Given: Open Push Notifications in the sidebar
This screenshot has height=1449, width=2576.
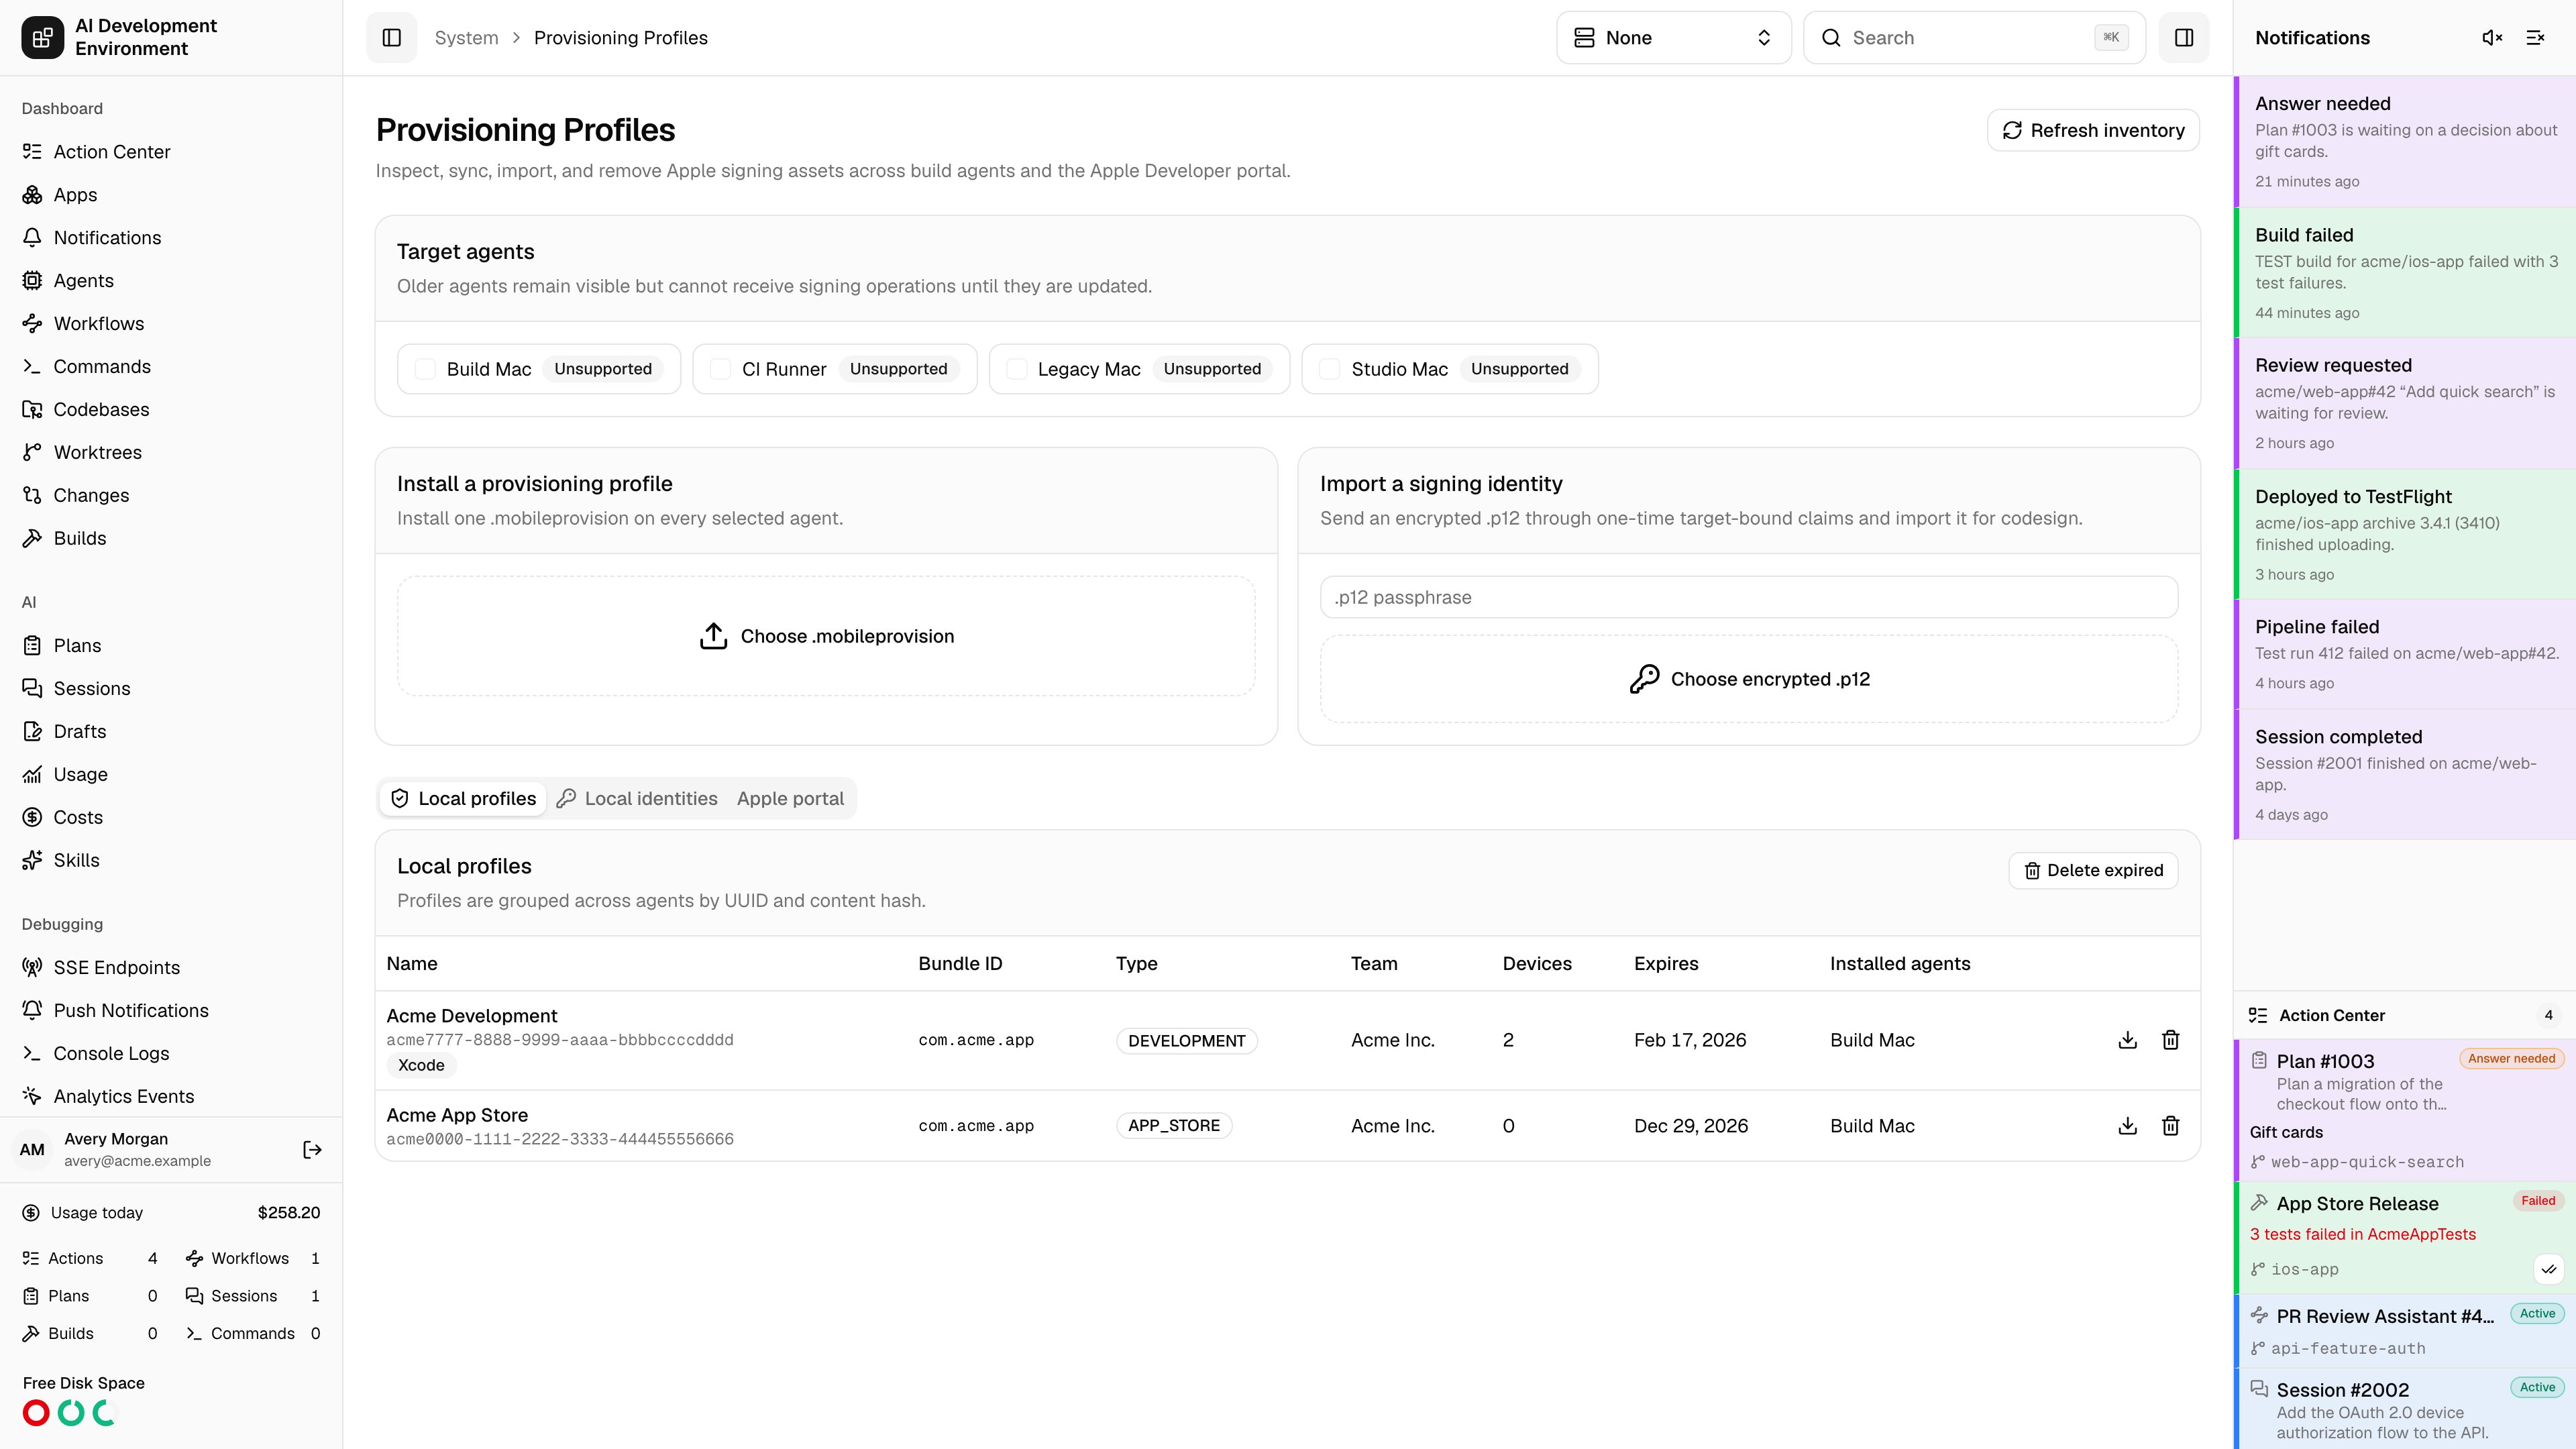Looking at the screenshot, I should point(171,1011).
